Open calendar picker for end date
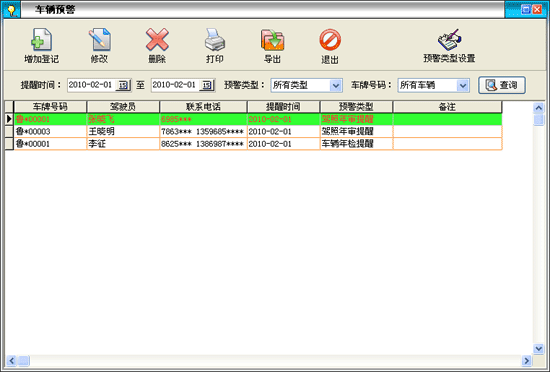This screenshot has height=372, width=550. [207, 85]
